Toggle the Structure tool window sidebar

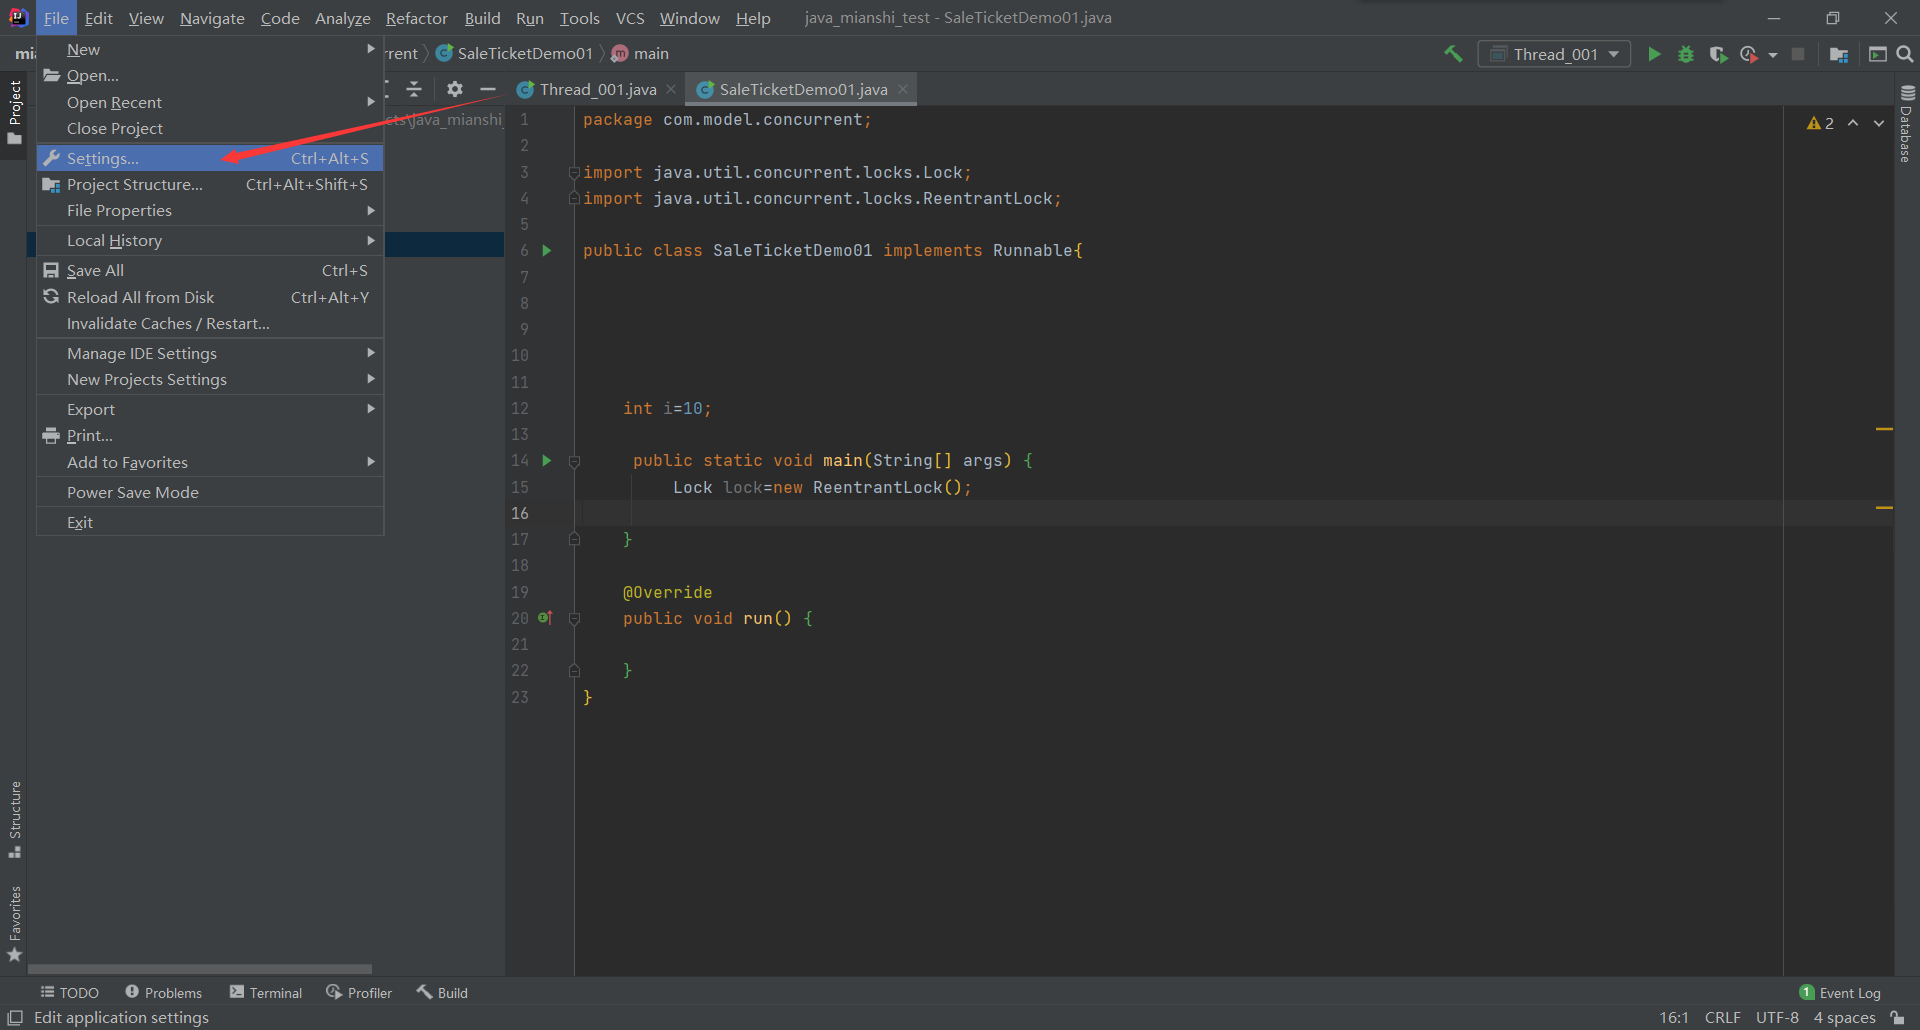[x=15, y=818]
